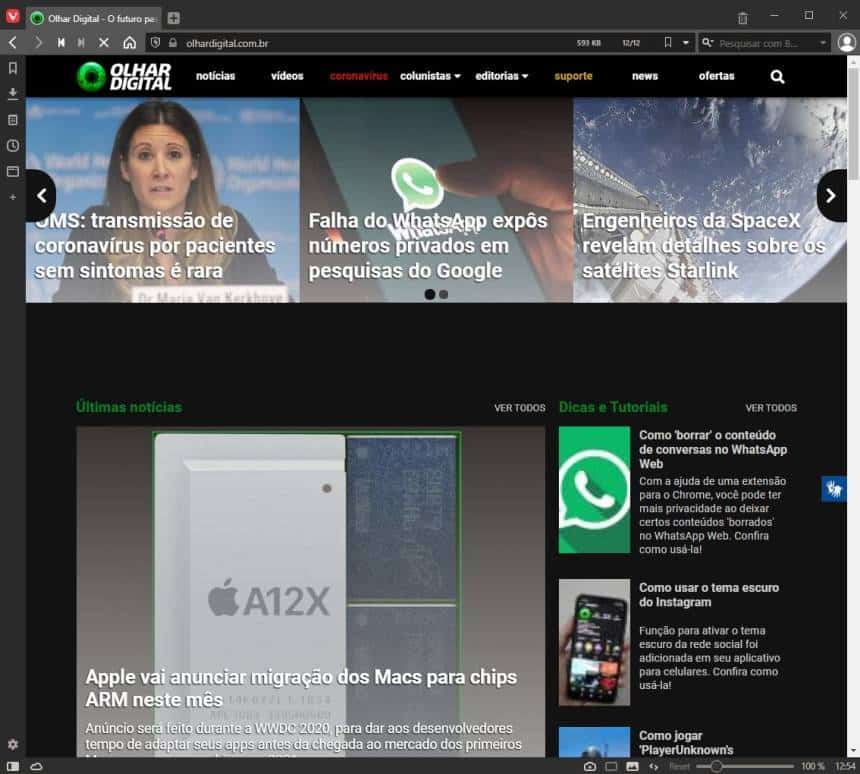Screen dimensions: 860x774
Task: Open the Downloads panel in the sidebar
Action: (13, 94)
